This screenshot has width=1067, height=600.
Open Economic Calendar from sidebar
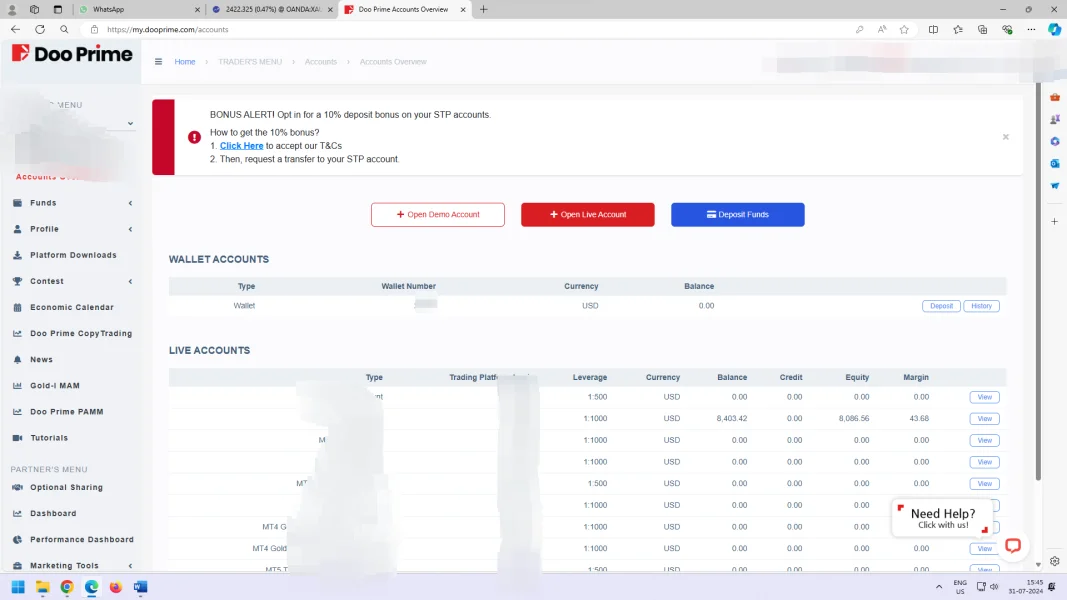click(71, 307)
